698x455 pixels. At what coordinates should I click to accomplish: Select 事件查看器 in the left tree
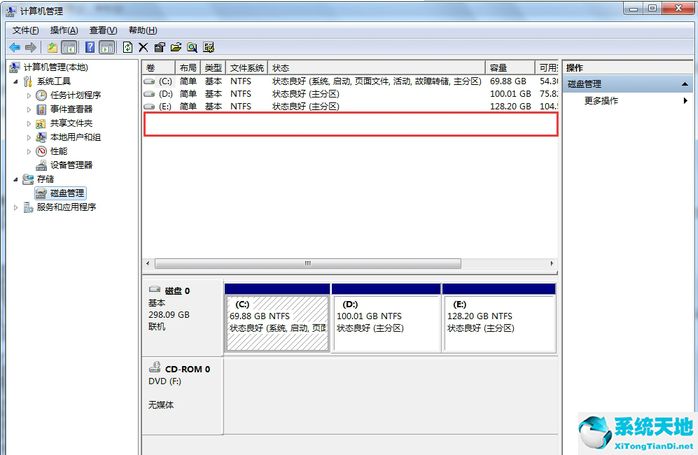[71, 109]
